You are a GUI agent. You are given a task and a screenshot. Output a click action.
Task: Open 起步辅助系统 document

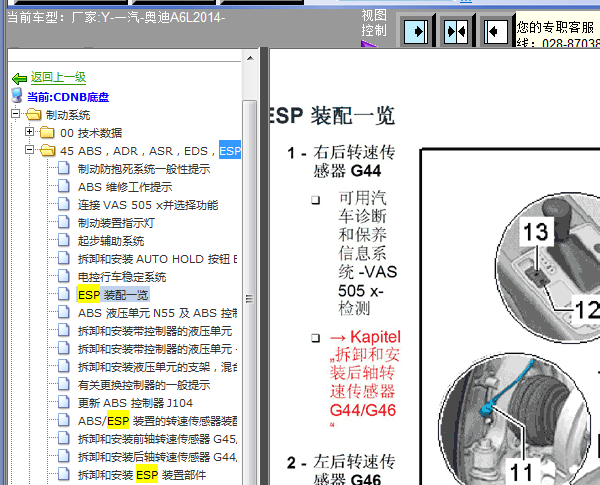tap(111, 241)
